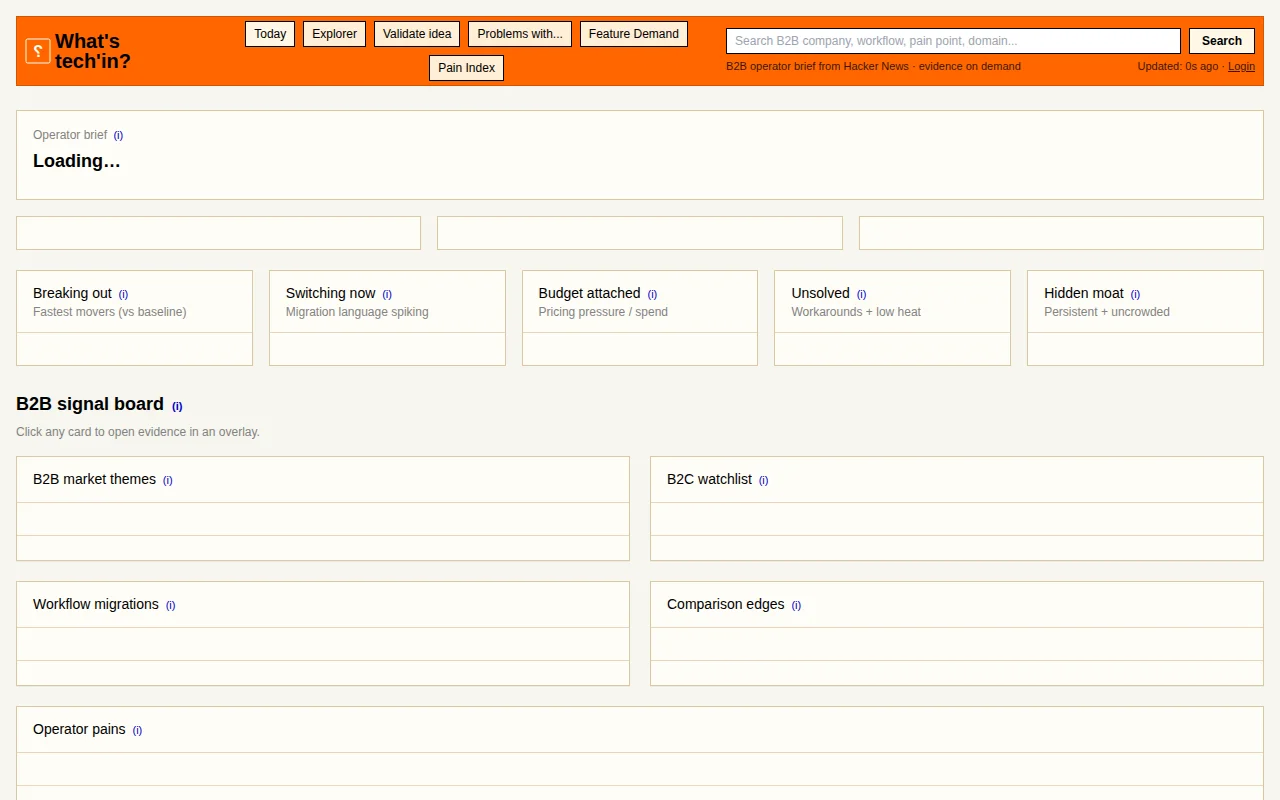Open info icon next to Operator pains

coord(137,730)
